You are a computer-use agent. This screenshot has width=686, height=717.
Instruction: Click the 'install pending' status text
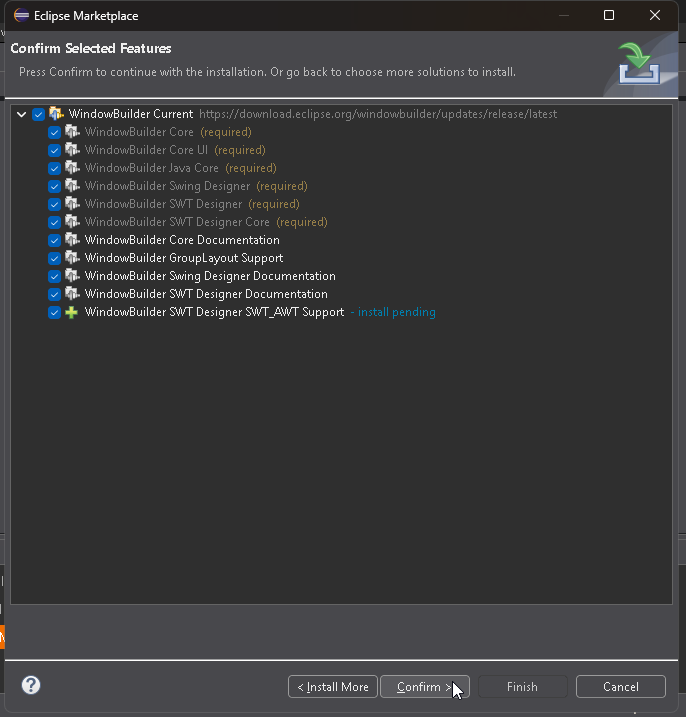point(397,312)
